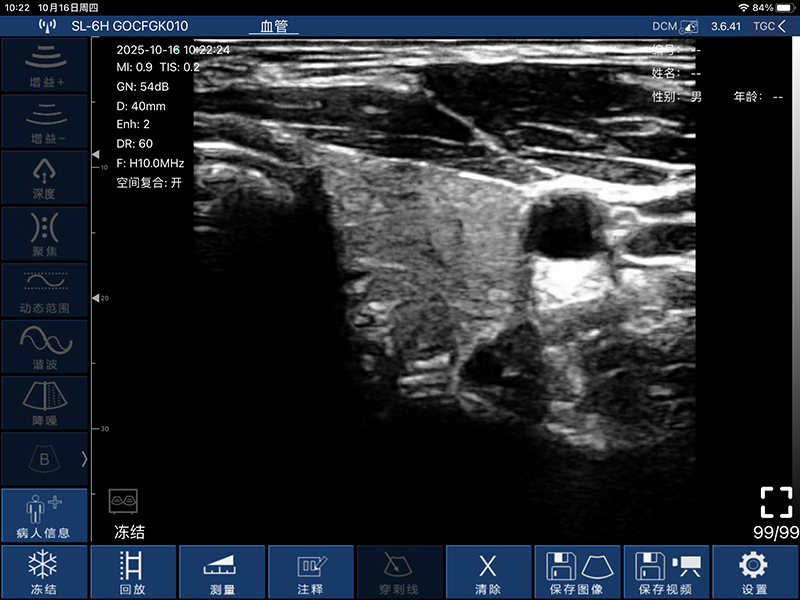Toggle the dual-image icon above 冻结 label

123,501
